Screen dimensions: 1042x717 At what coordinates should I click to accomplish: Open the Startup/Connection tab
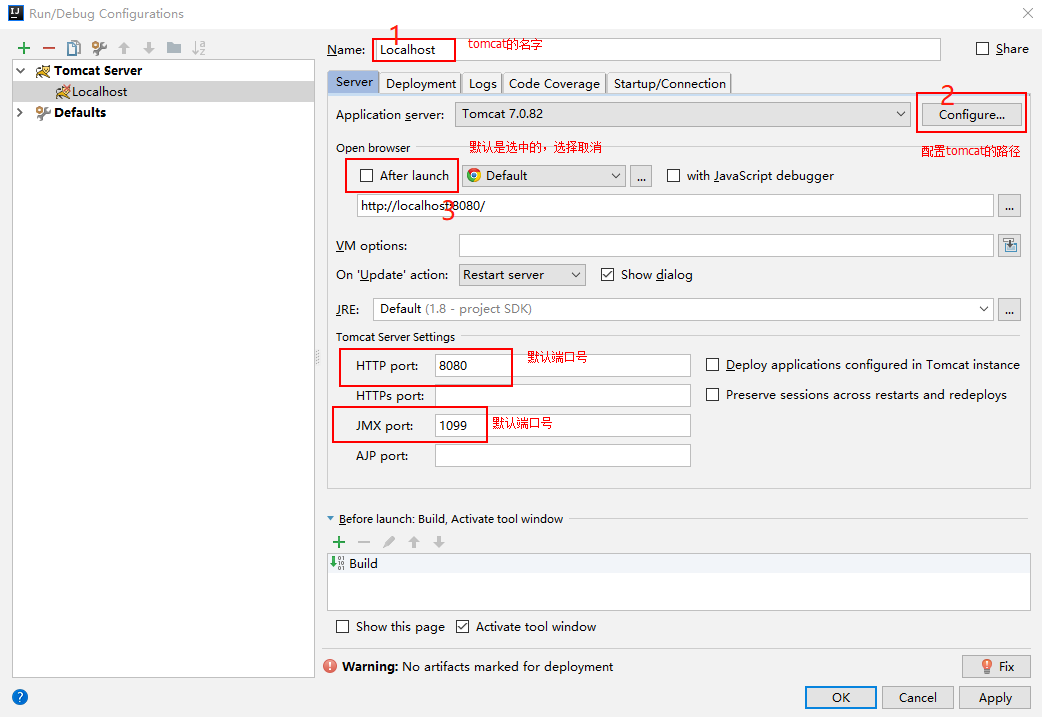click(669, 84)
